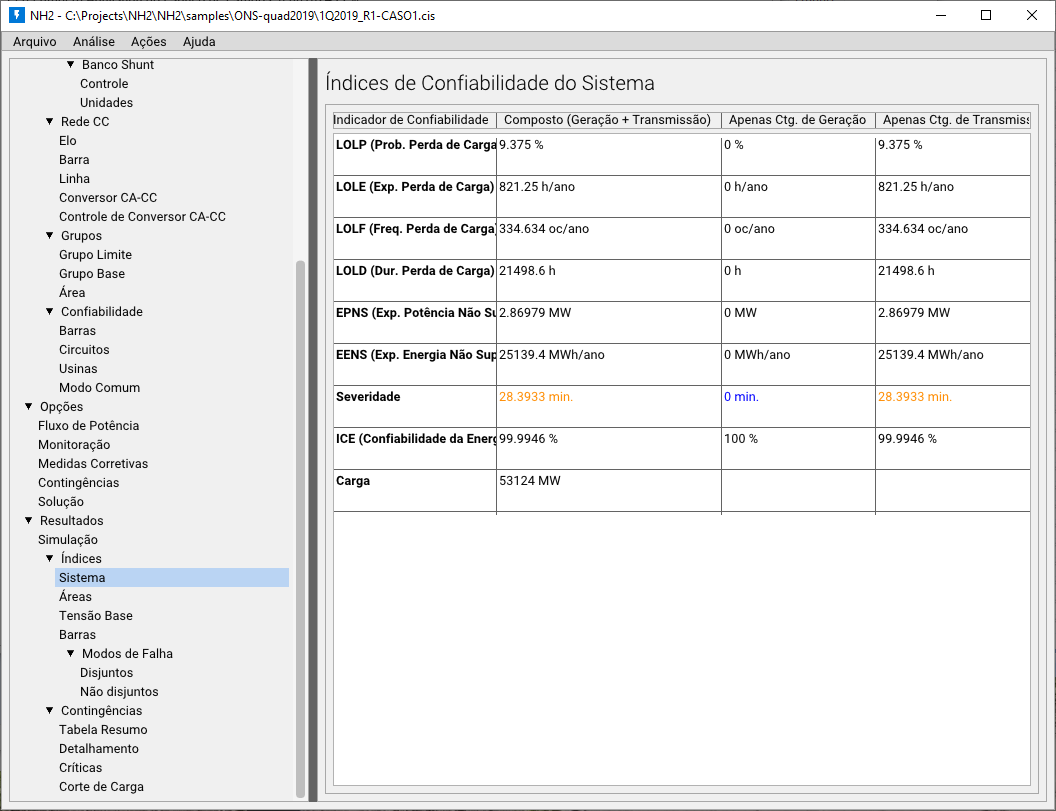This screenshot has width=1056, height=811.
Task: Select the 0 MWh/ano cell
Action: 798,364
